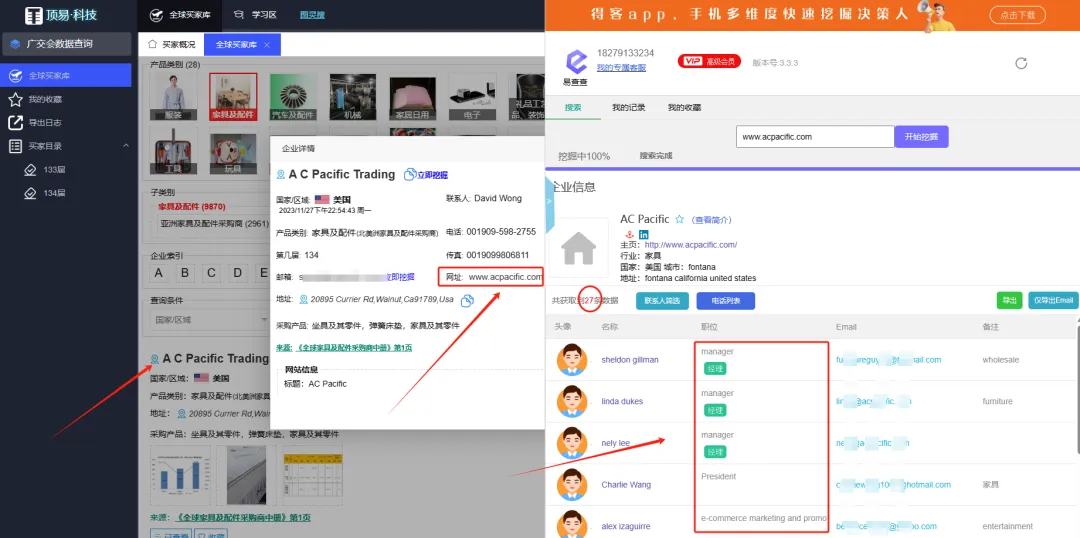Select the 家居日用 product category thumbnail
1080x538 pixels.
click(x=413, y=97)
